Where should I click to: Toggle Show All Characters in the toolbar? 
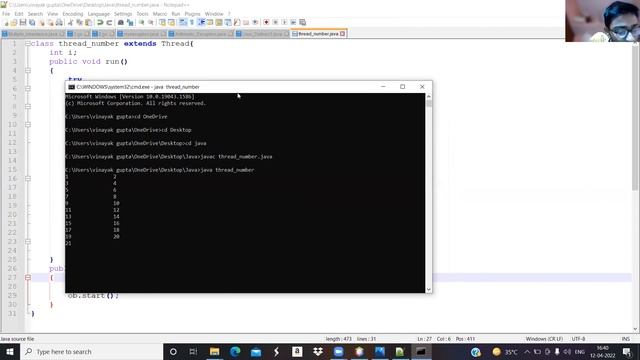(x=191, y=22)
